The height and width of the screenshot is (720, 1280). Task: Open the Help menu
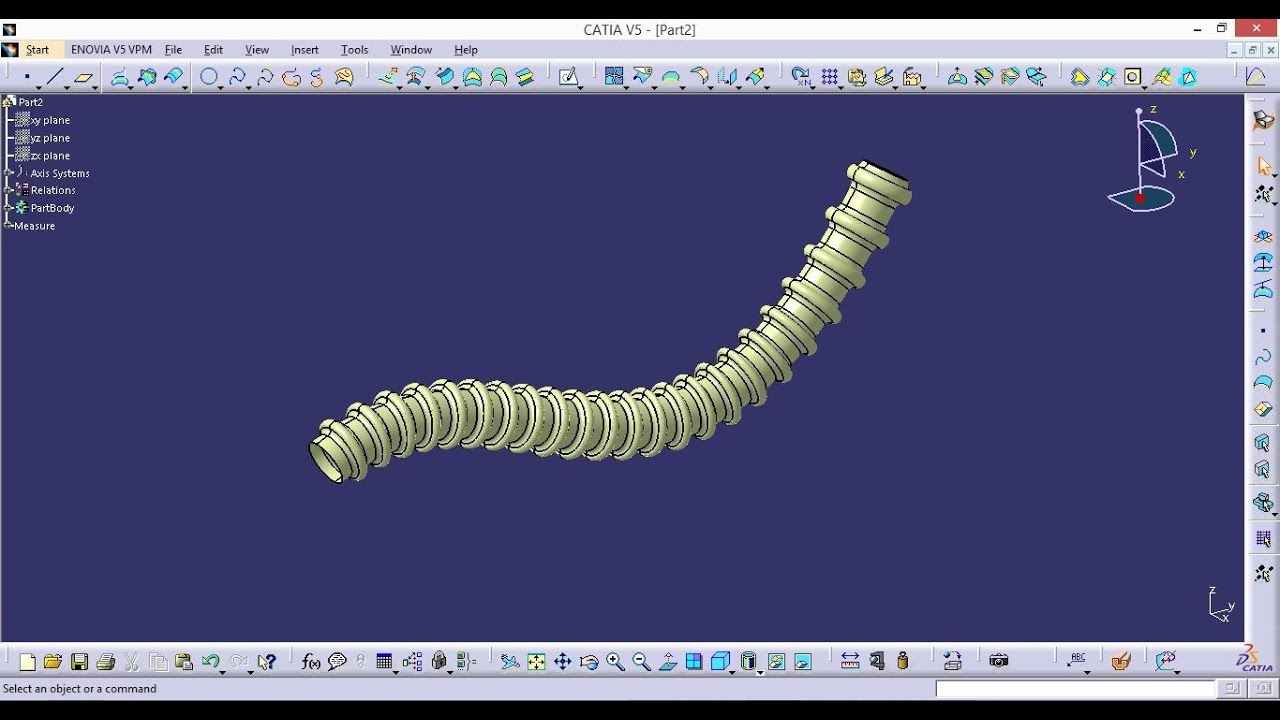pyautogui.click(x=466, y=50)
